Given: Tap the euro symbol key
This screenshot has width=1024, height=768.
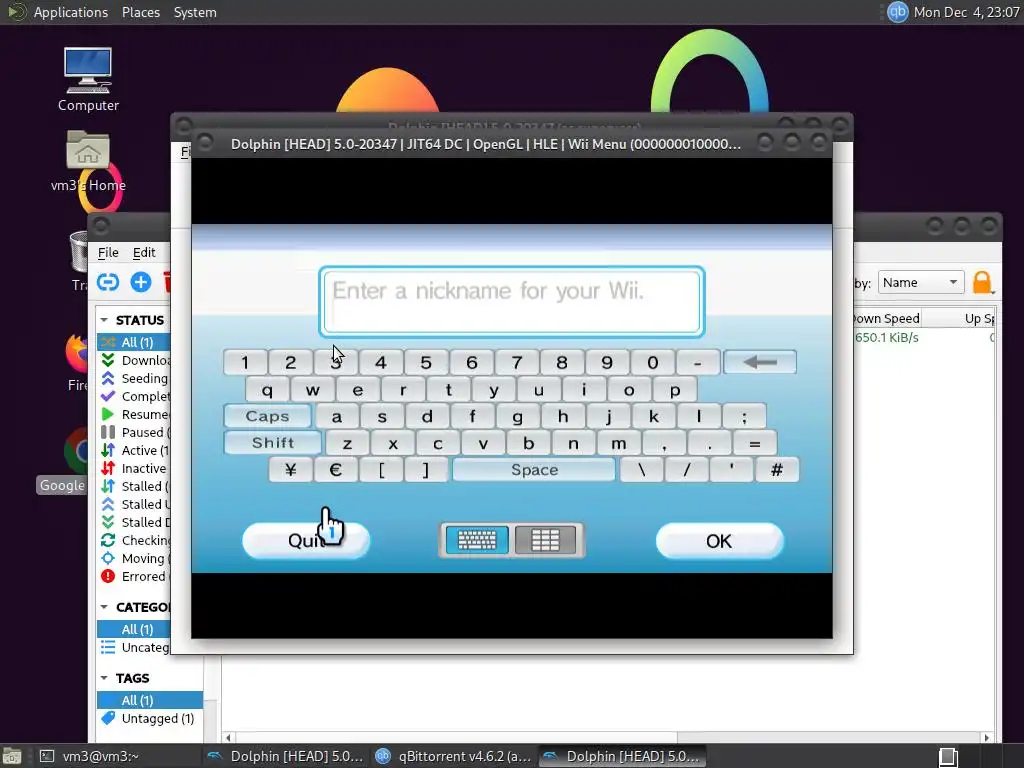Looking at the screenshot, I should 336,470.
